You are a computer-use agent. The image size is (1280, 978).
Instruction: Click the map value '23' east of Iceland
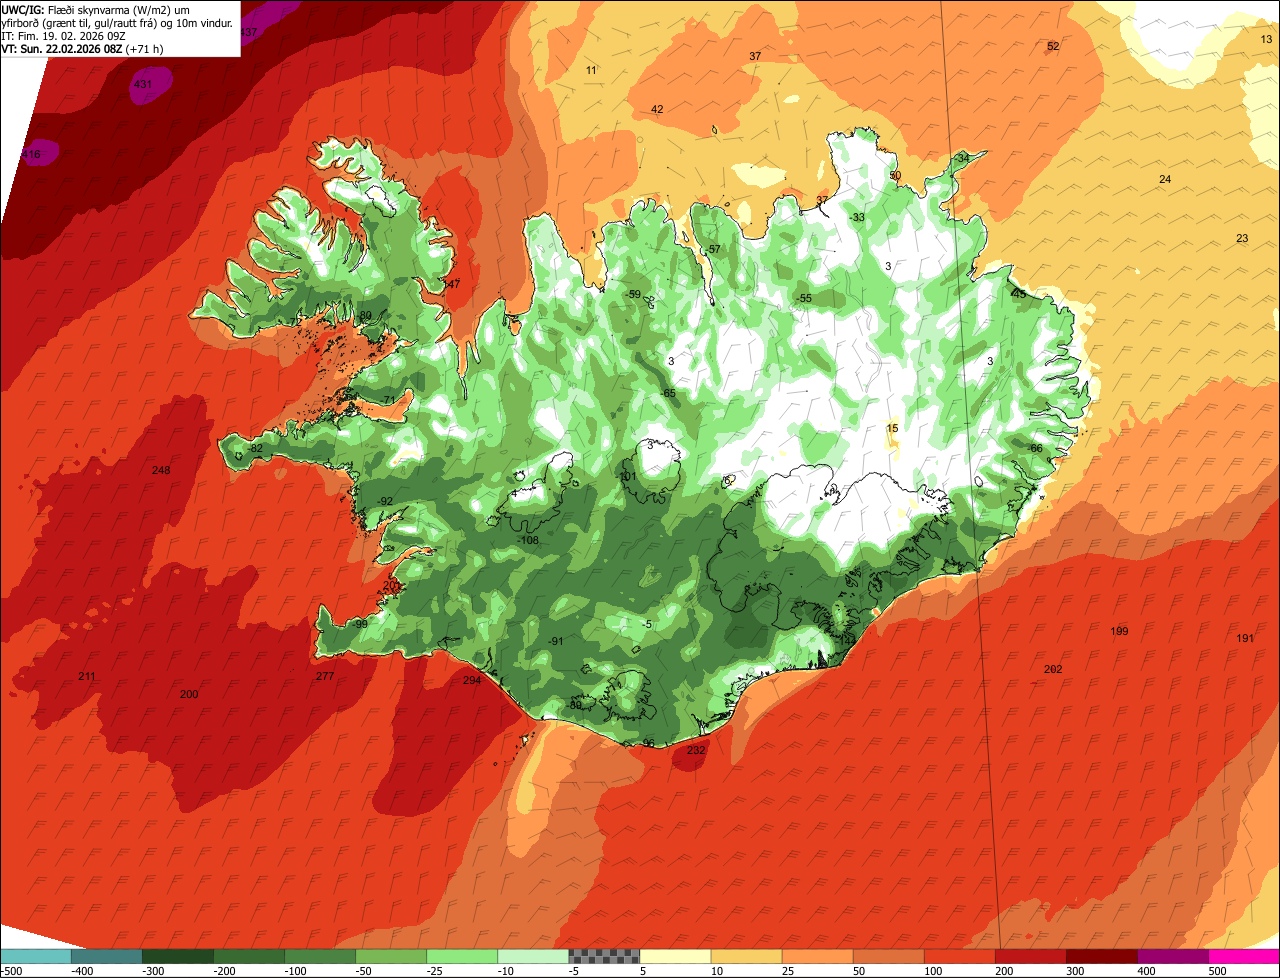[x=1242, y=238]
